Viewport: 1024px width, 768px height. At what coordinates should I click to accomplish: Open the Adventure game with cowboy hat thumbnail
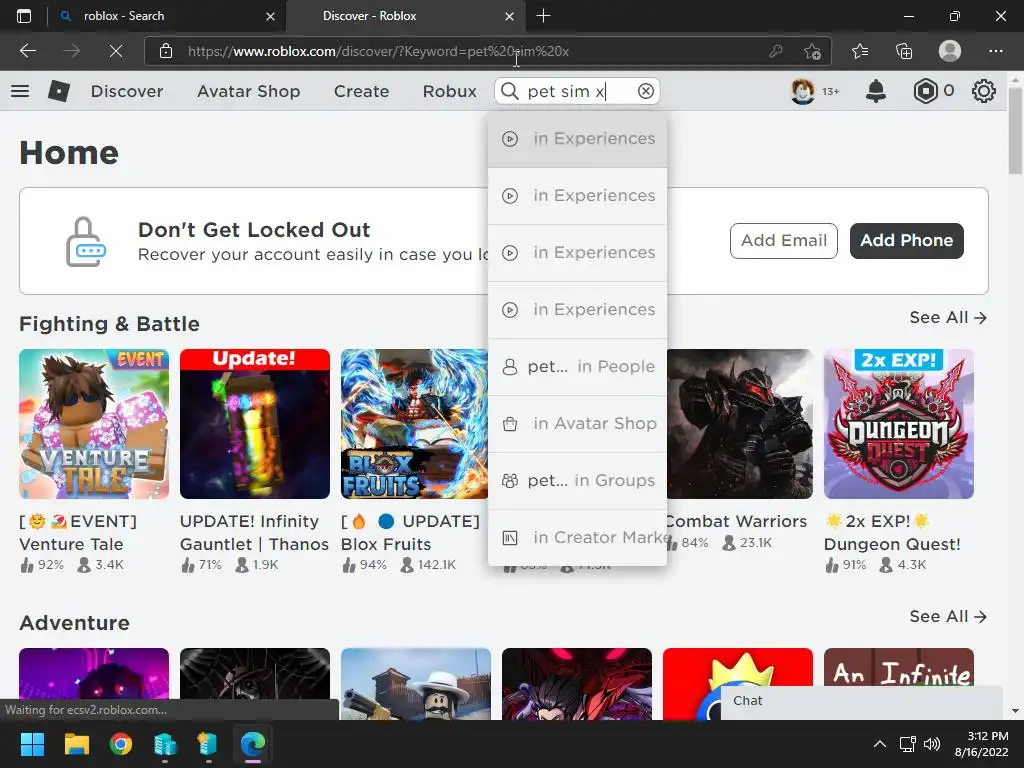[x=415, y=684]
